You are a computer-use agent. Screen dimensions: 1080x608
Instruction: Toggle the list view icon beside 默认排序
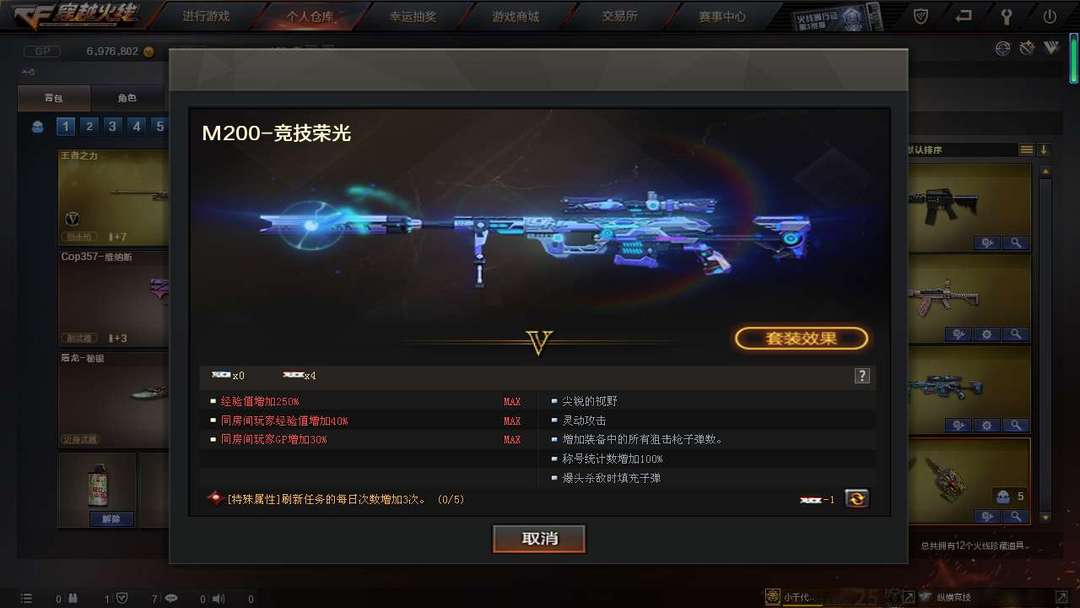1026,149
